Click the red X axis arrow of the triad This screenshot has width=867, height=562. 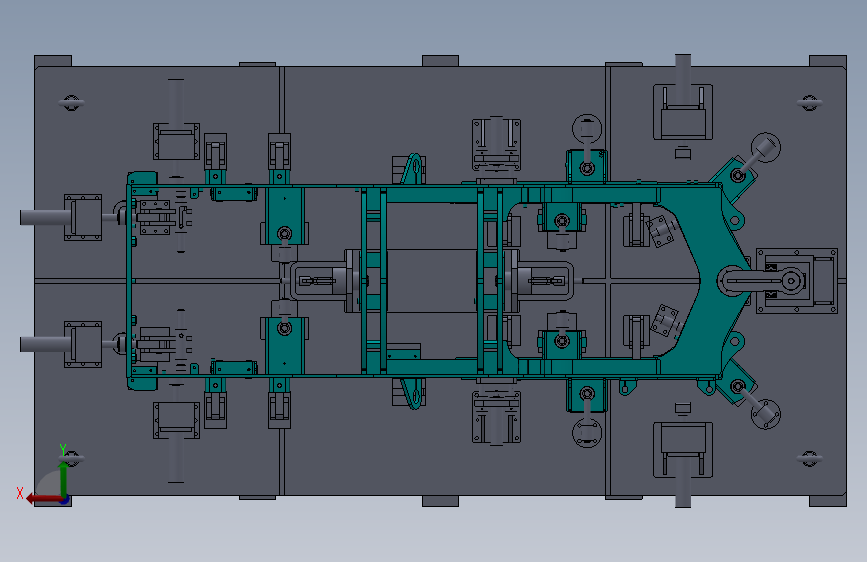tap(43, 499)
